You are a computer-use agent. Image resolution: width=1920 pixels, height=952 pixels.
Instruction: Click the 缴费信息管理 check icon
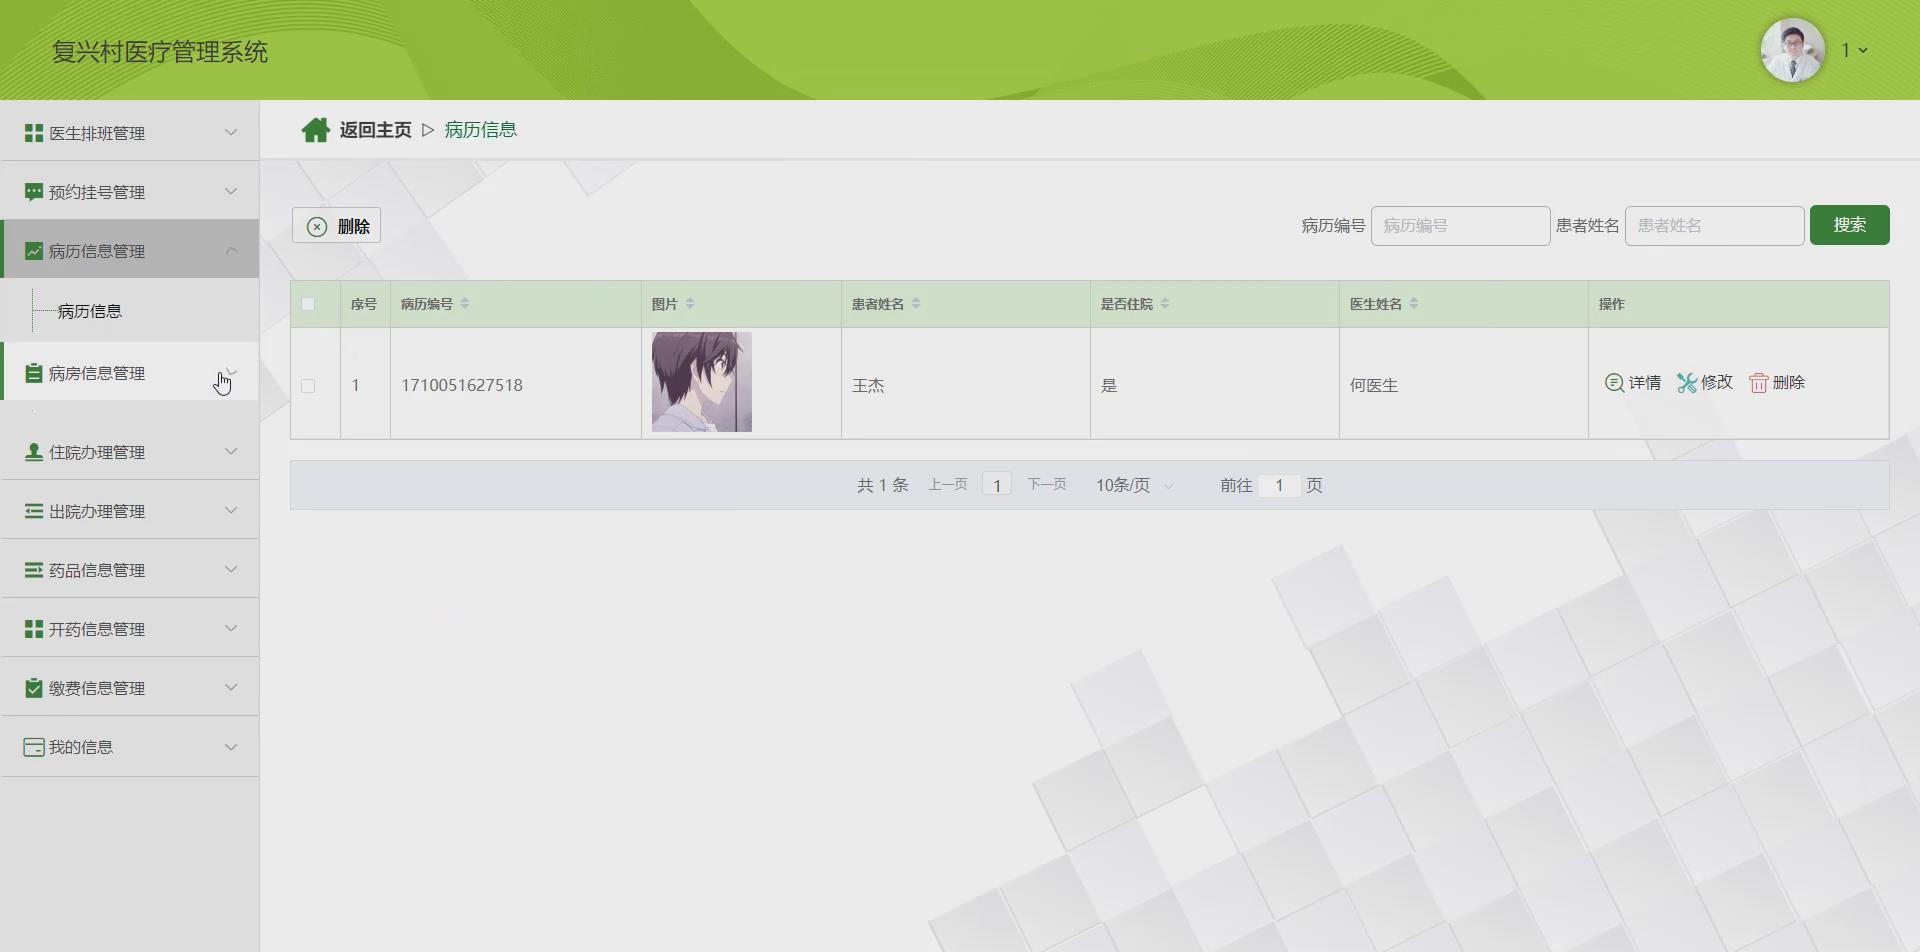pyautogui.click(x=34, y=688)
